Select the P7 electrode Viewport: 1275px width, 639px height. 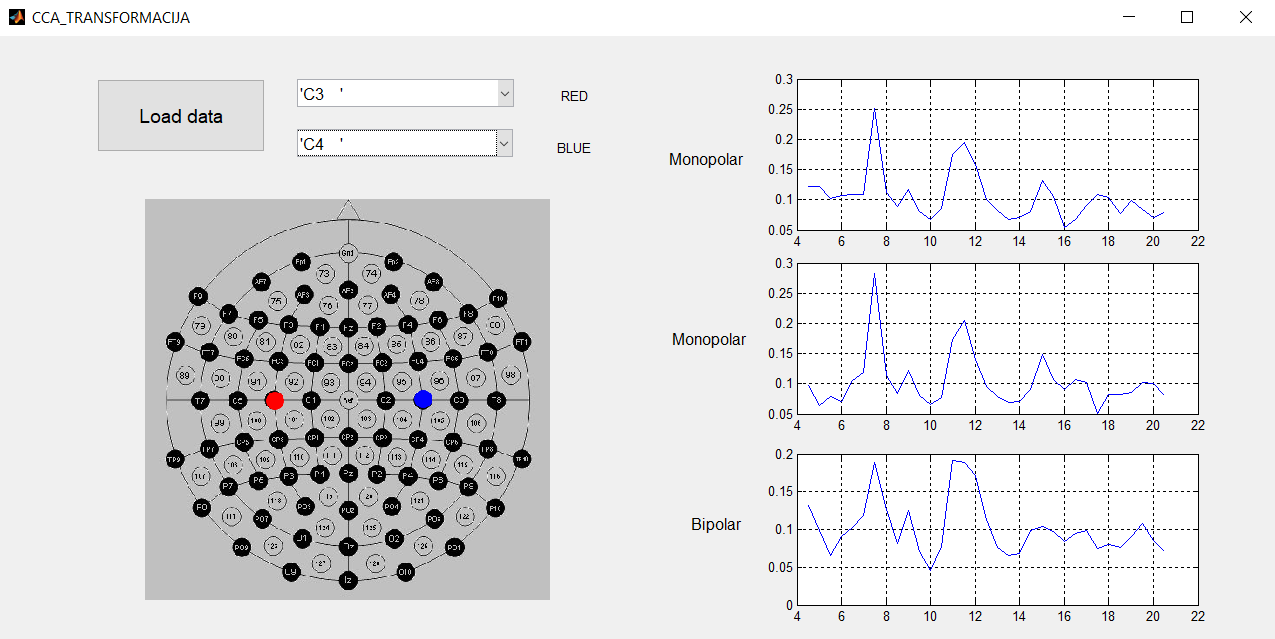228,486
